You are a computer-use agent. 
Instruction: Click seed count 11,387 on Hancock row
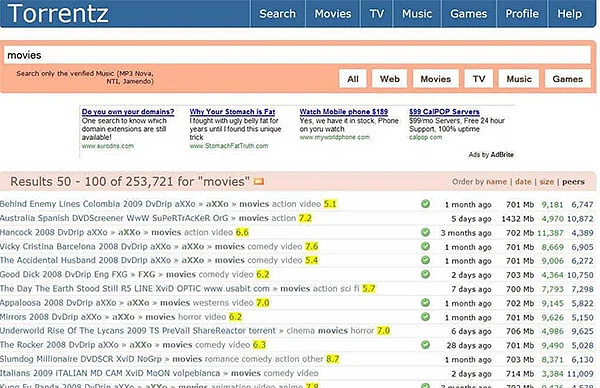pyautogui.click(x=550, y=233)
